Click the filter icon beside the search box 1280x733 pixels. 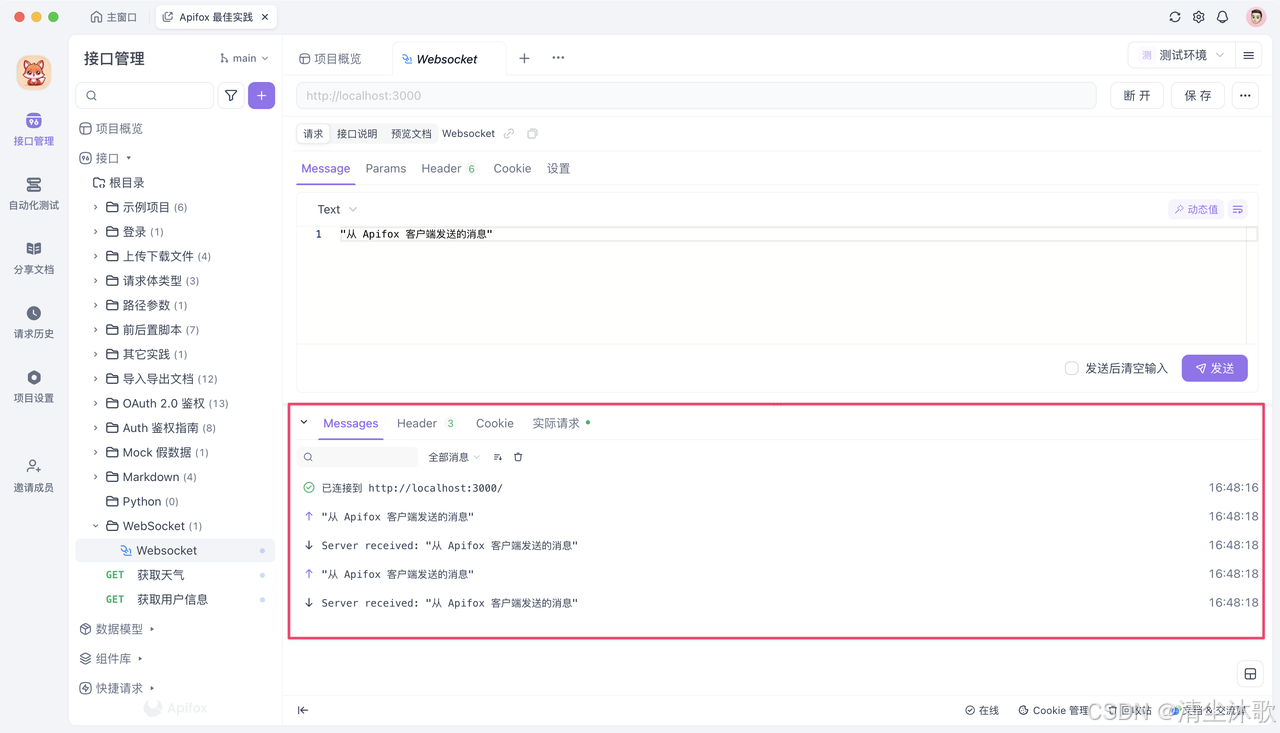[231, 95]
